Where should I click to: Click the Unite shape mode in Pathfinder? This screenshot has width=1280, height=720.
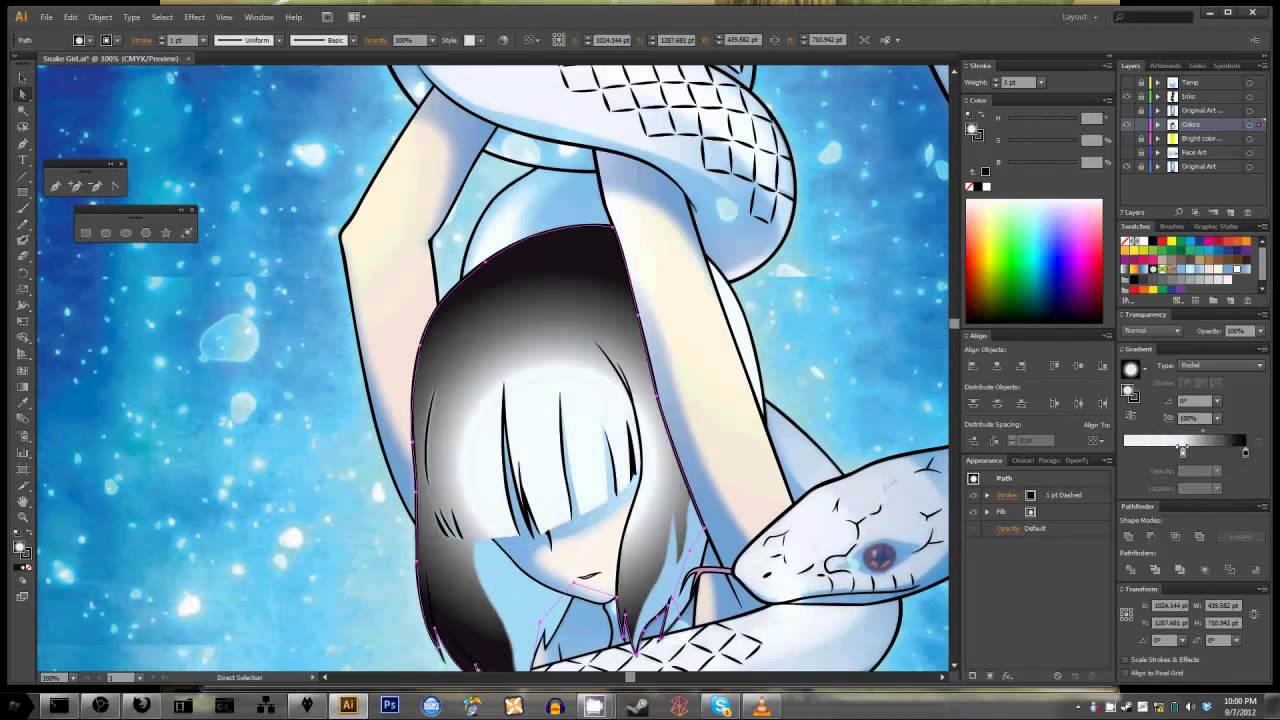coord(1130,536)
